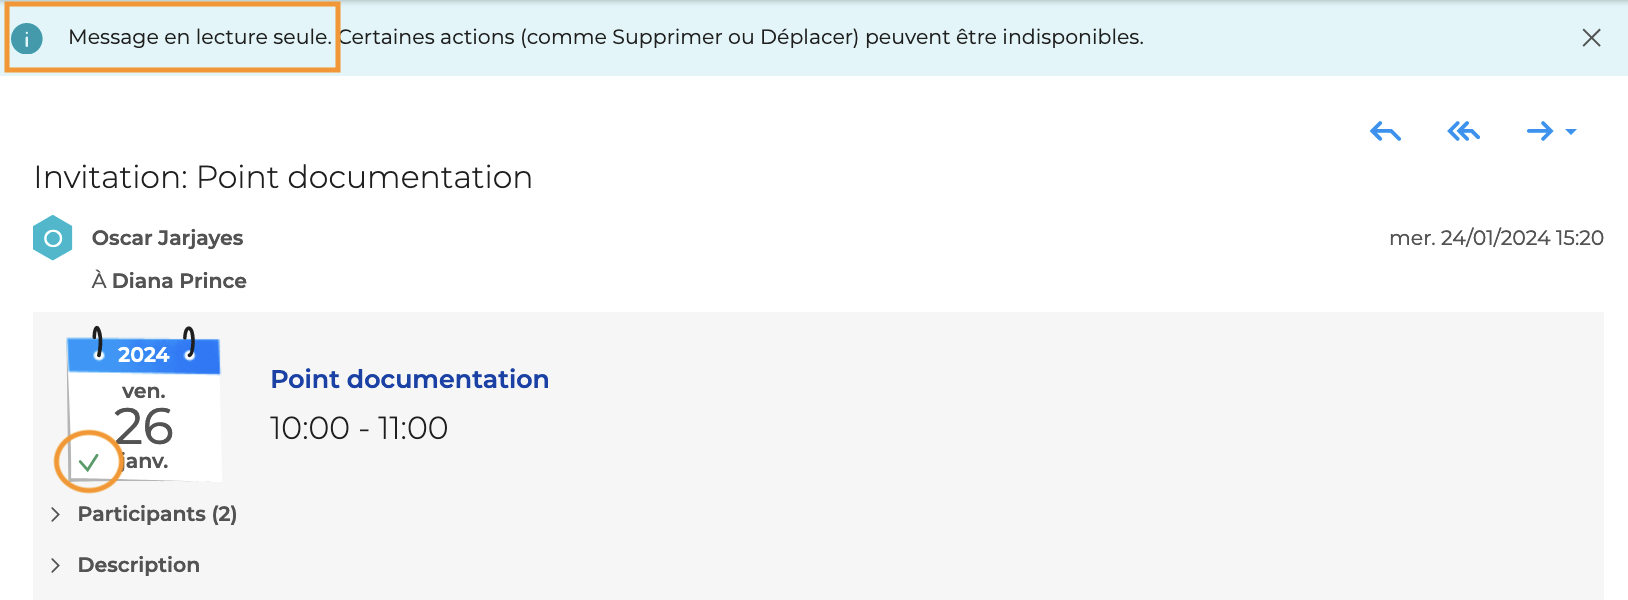Click the Participants (2) label

click(157, 514)
